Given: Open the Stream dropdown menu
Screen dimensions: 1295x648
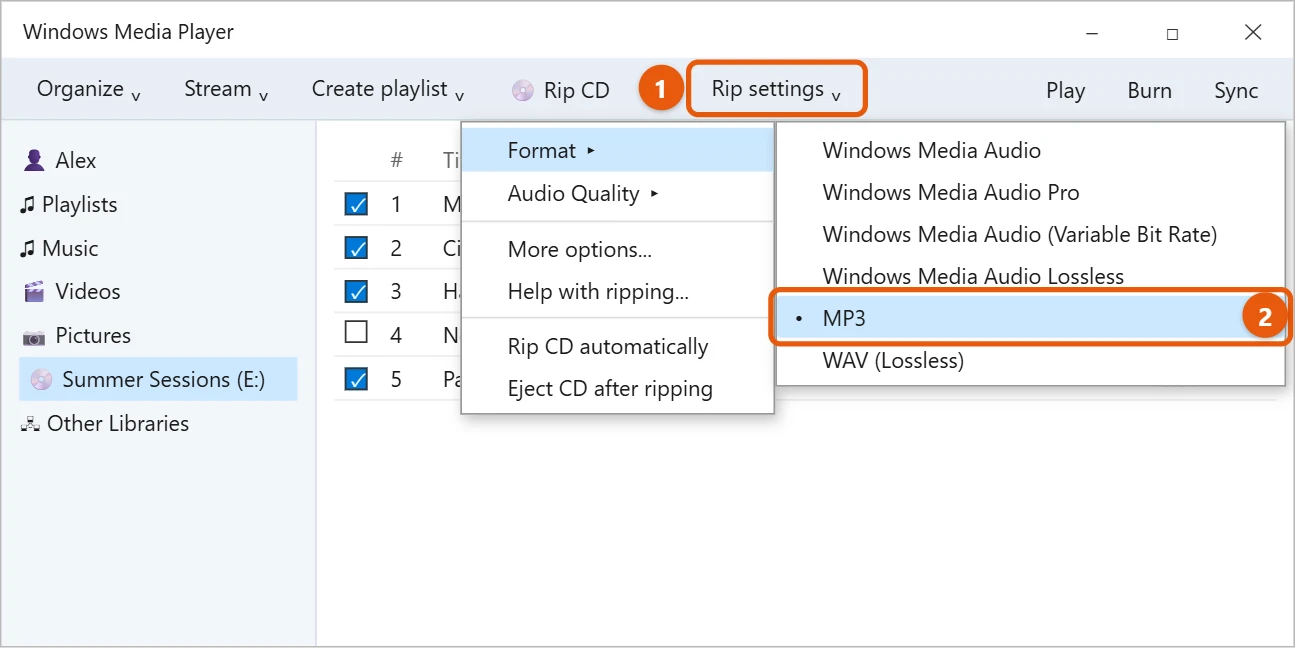Looking at the screenshot, I should coord(226,89).
